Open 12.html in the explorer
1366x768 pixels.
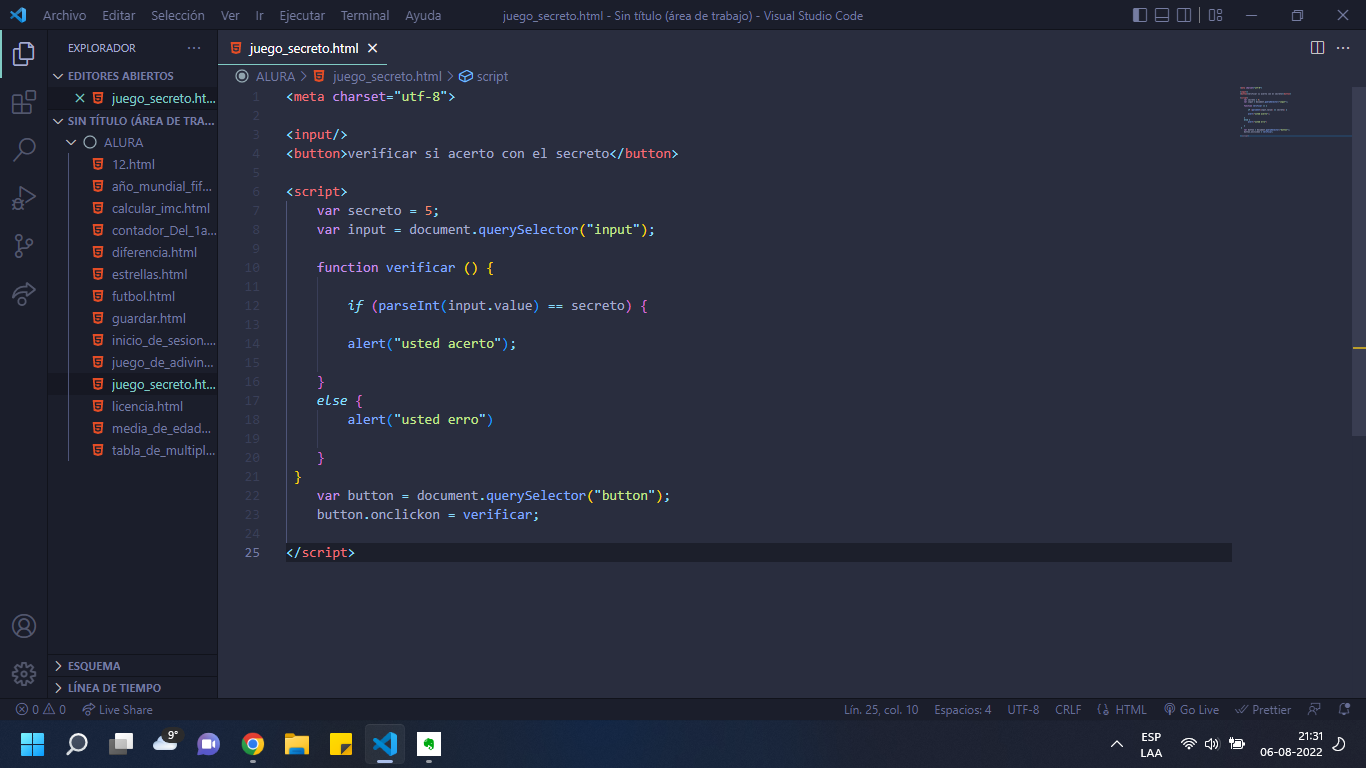tap(132, 164)
